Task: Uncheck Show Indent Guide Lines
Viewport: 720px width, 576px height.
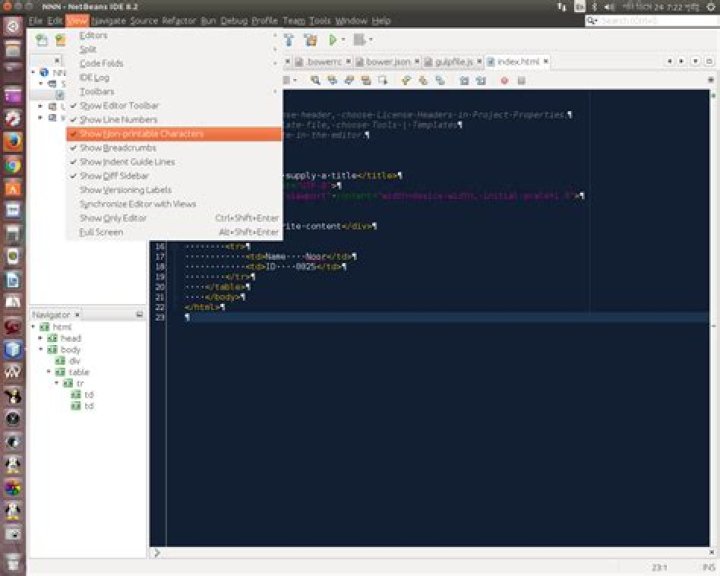Action: [174, 162]
